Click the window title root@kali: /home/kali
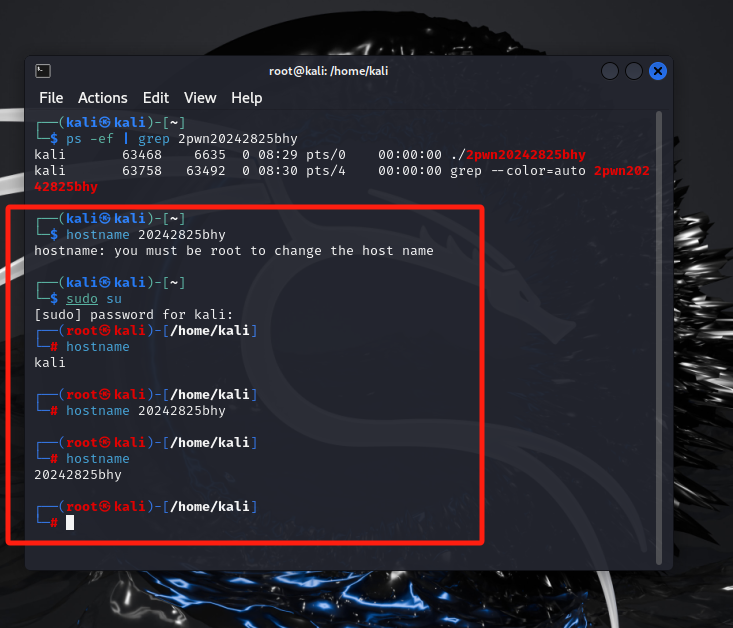Image resolution: width=733 pixels, height=628 pixels. pos(329,71)
